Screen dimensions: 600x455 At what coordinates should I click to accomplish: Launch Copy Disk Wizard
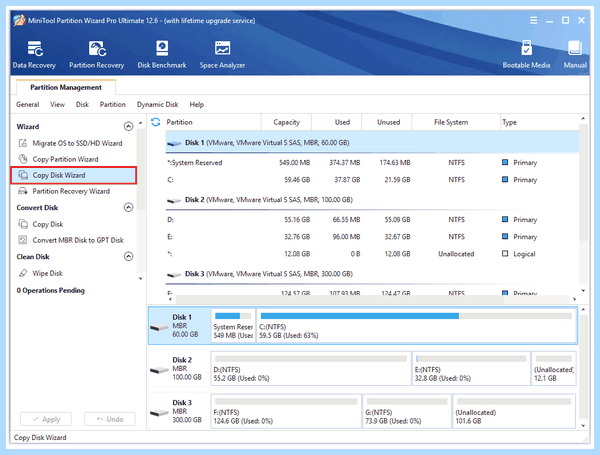coord(73,175)
